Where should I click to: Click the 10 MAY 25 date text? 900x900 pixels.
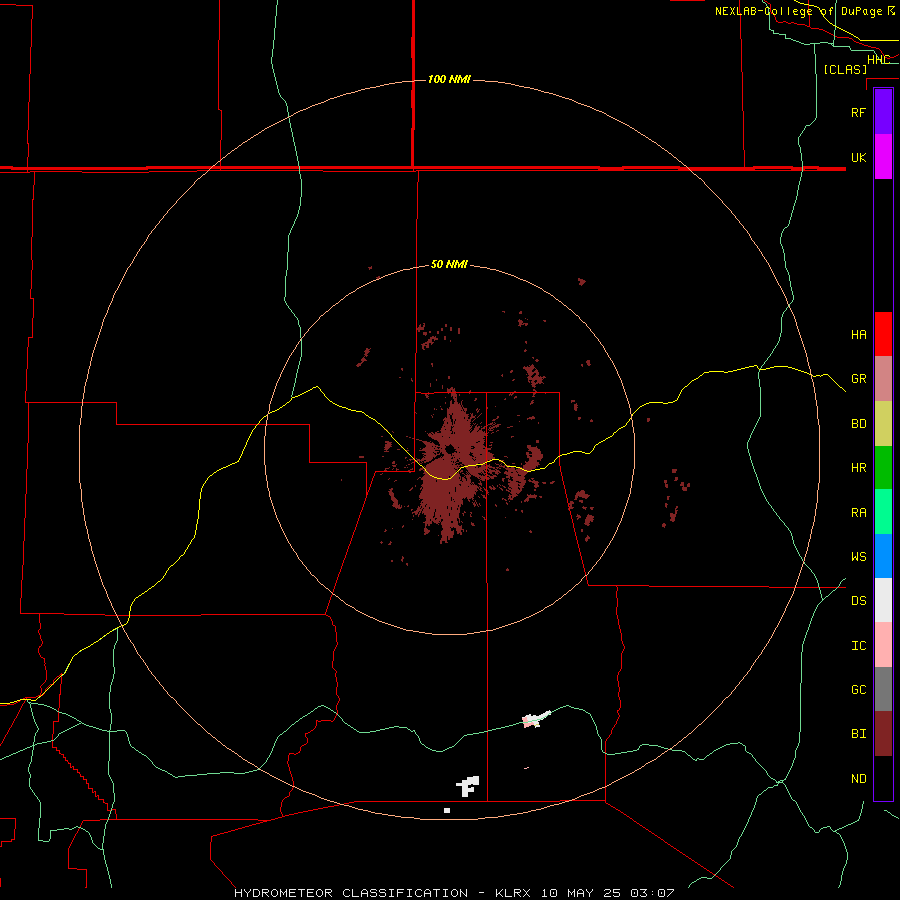pyautogui.click(x=581, y=893)
